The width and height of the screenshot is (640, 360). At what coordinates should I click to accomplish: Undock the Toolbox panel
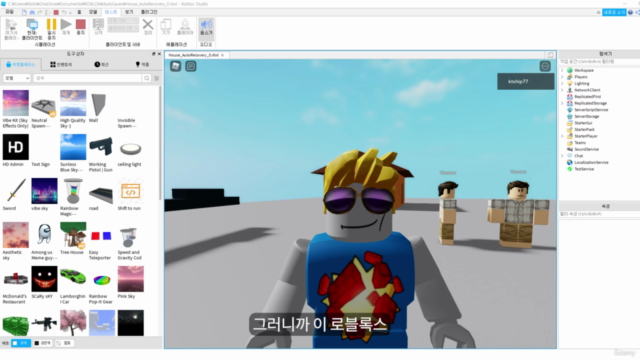point(153,54)
